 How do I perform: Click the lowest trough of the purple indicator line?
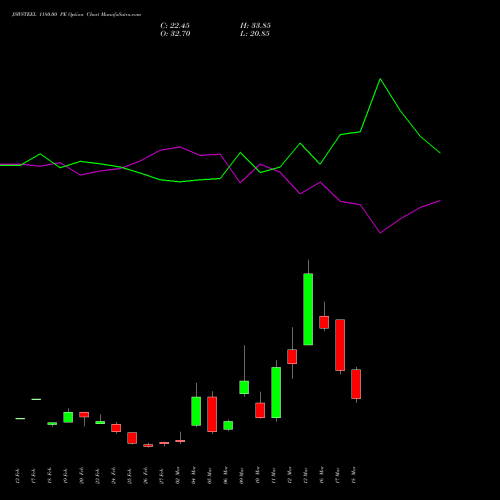(380, 233)
